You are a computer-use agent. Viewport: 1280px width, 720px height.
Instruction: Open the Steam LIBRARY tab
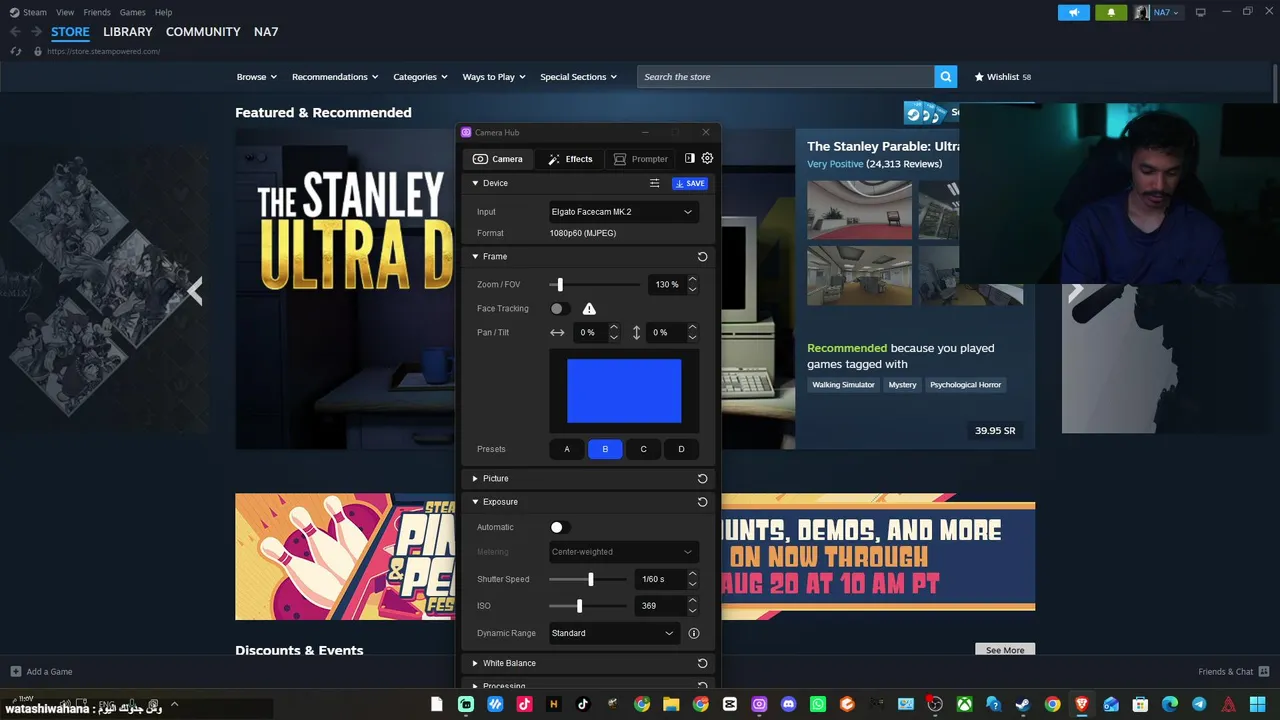(x=128, y=32)
